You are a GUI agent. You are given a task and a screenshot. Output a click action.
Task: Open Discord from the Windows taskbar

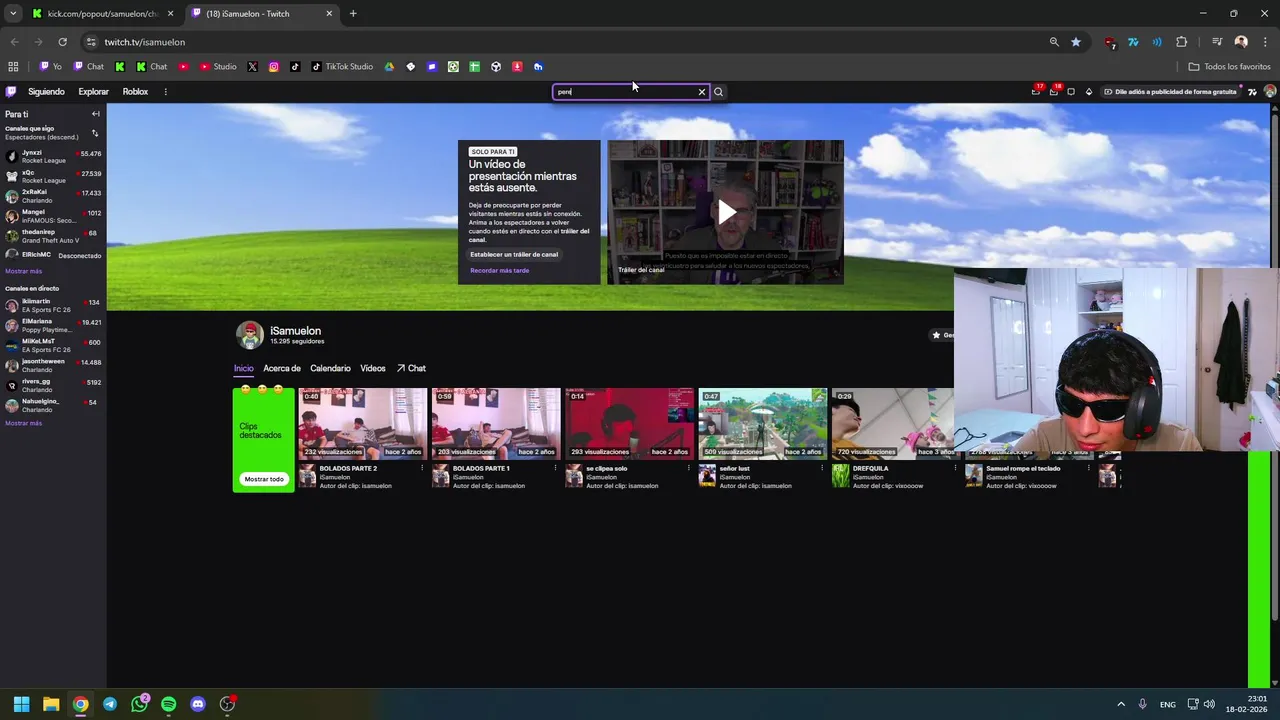click(198, 704)
